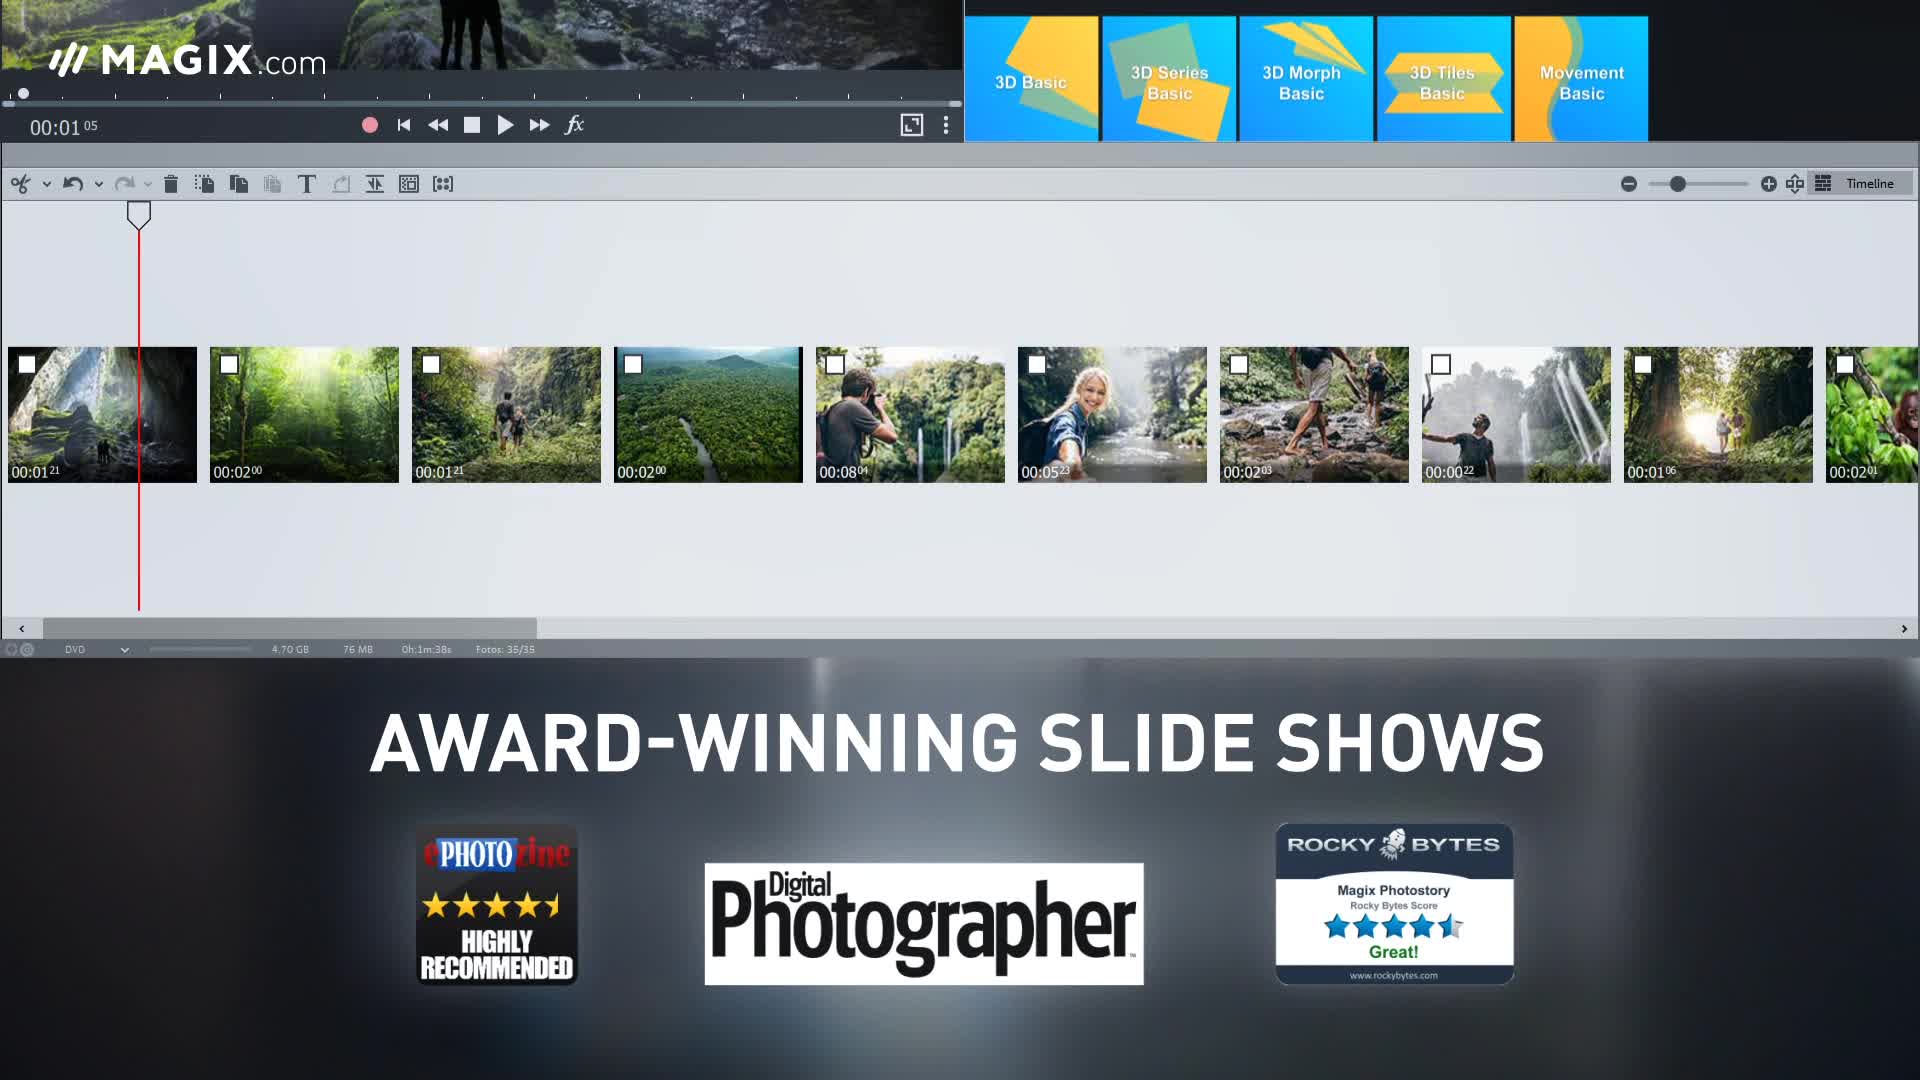This screenshot has width=1920, height=1080.
Task: Choose the Movement Basic template
Action: click(x=1580, y=79)
